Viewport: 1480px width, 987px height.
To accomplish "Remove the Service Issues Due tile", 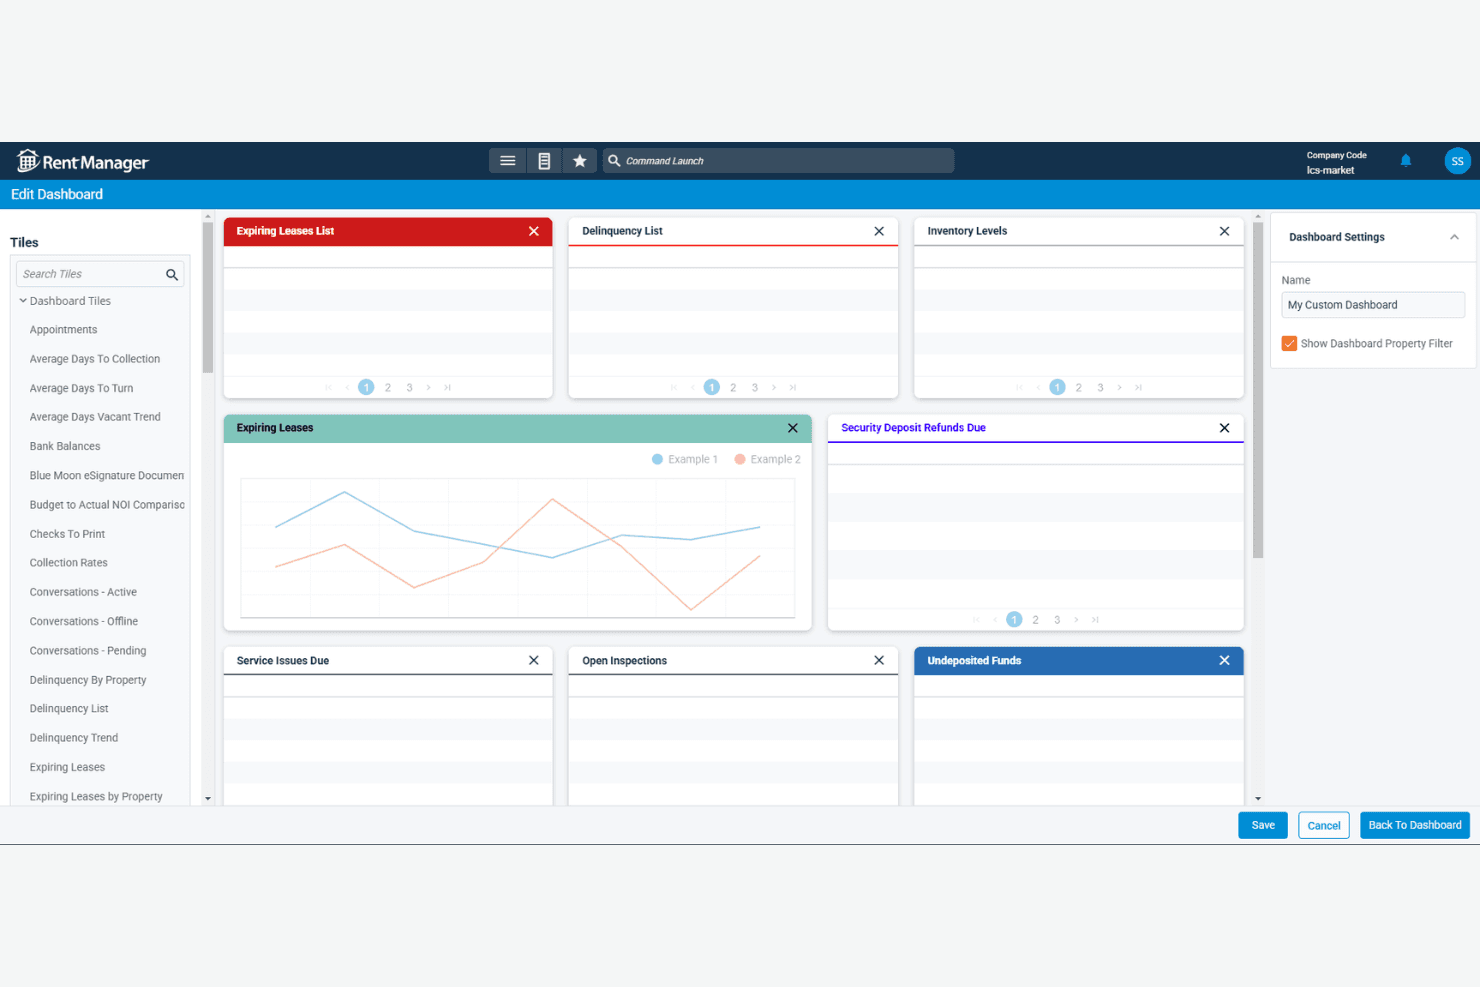I will tap(534, 661).
